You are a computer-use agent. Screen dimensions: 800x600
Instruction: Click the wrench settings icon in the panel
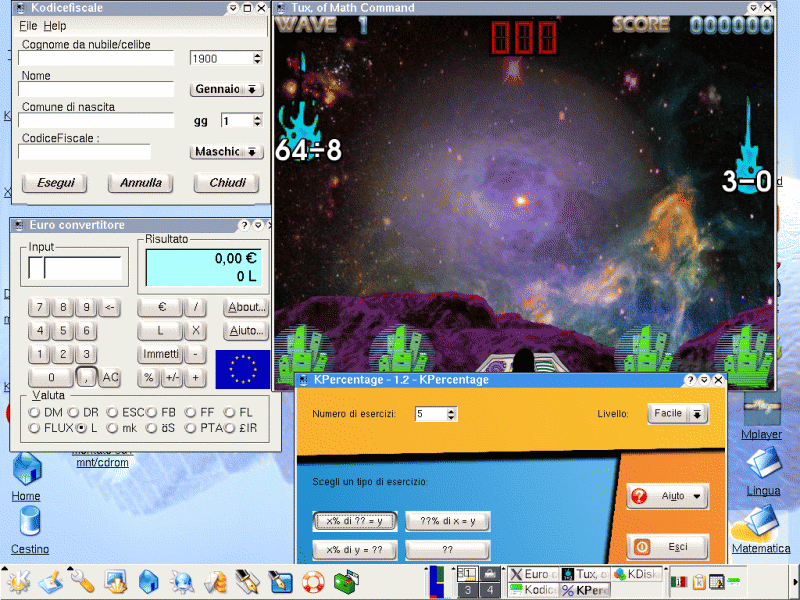82,582
